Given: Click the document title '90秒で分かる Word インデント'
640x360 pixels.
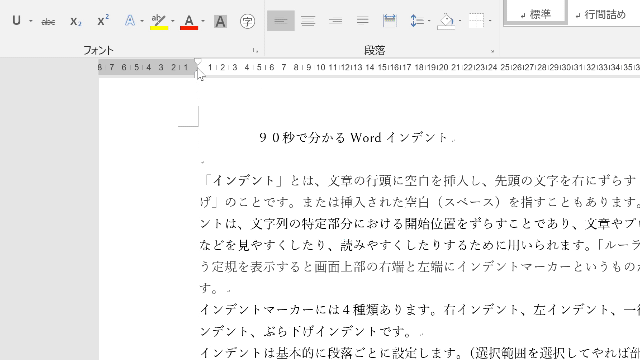Looking at the screenshot, I should coord(354,138).
